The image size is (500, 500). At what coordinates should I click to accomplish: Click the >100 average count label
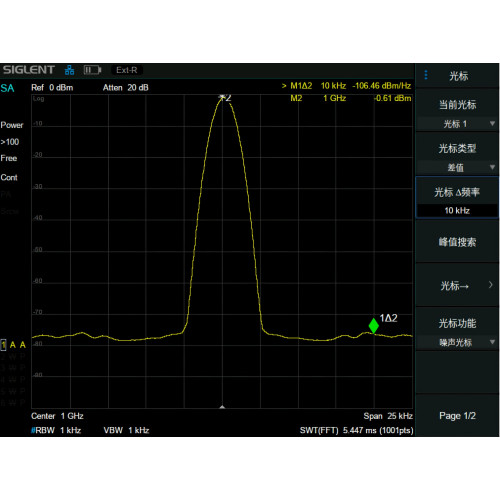tap(10, 142)
